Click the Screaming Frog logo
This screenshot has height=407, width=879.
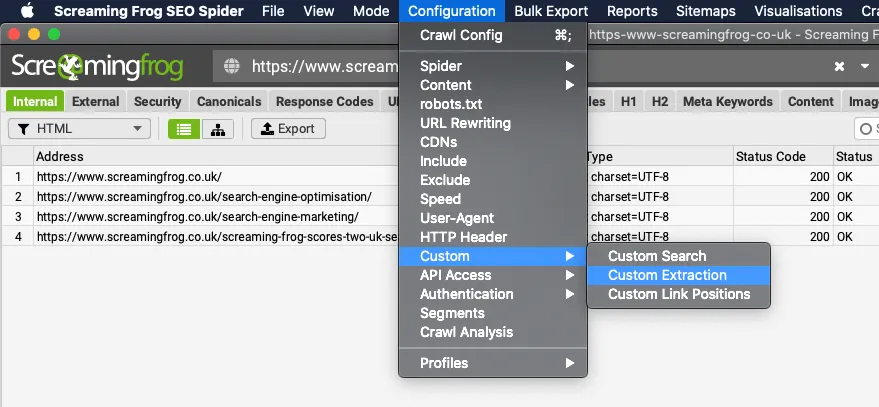point(97,67)
